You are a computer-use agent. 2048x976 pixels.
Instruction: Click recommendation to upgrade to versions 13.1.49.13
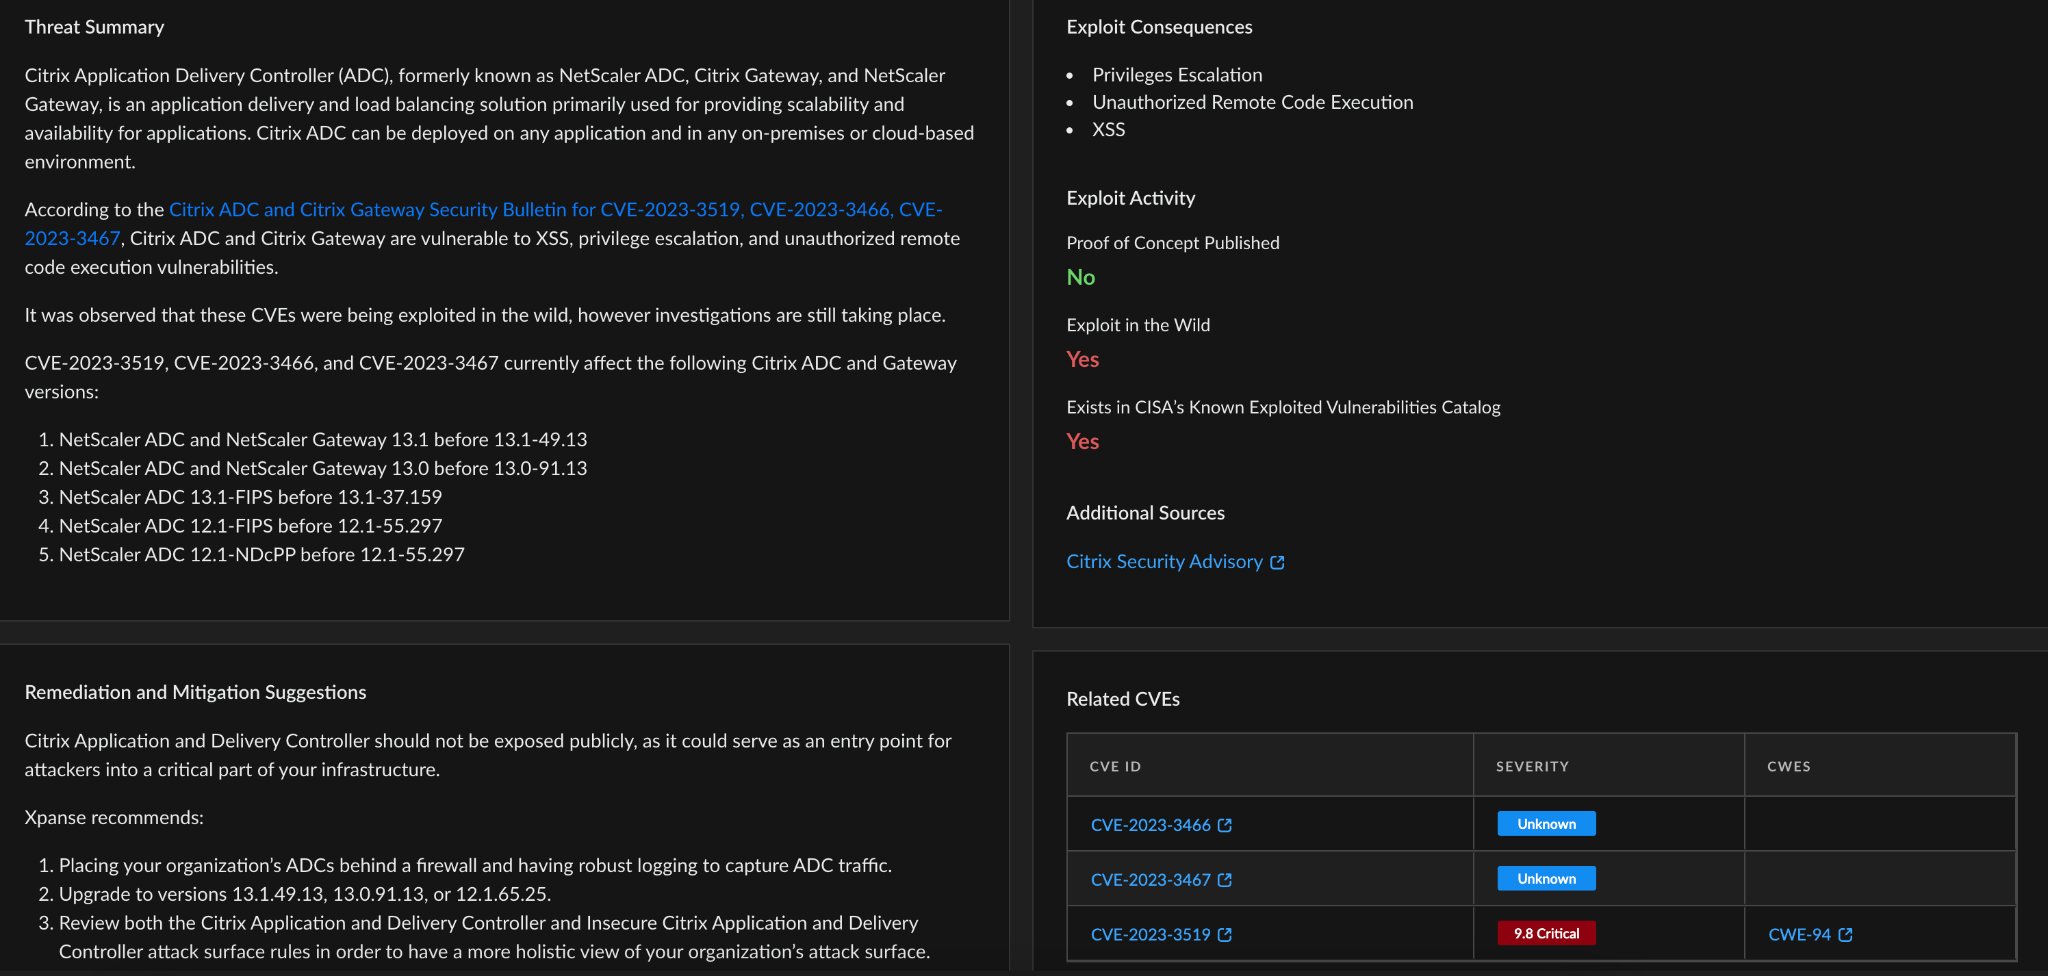tap(305, 895)
